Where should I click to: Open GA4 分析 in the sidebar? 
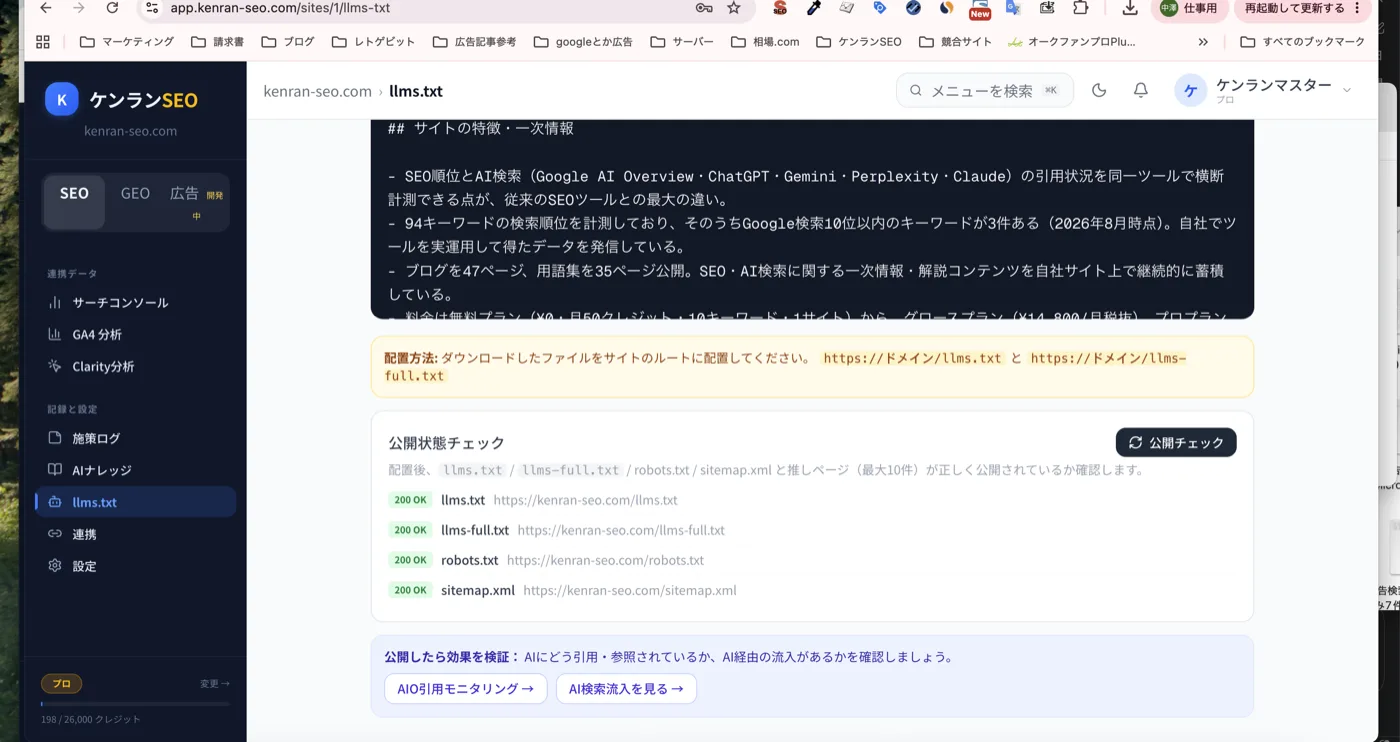(x=136, y=334)
